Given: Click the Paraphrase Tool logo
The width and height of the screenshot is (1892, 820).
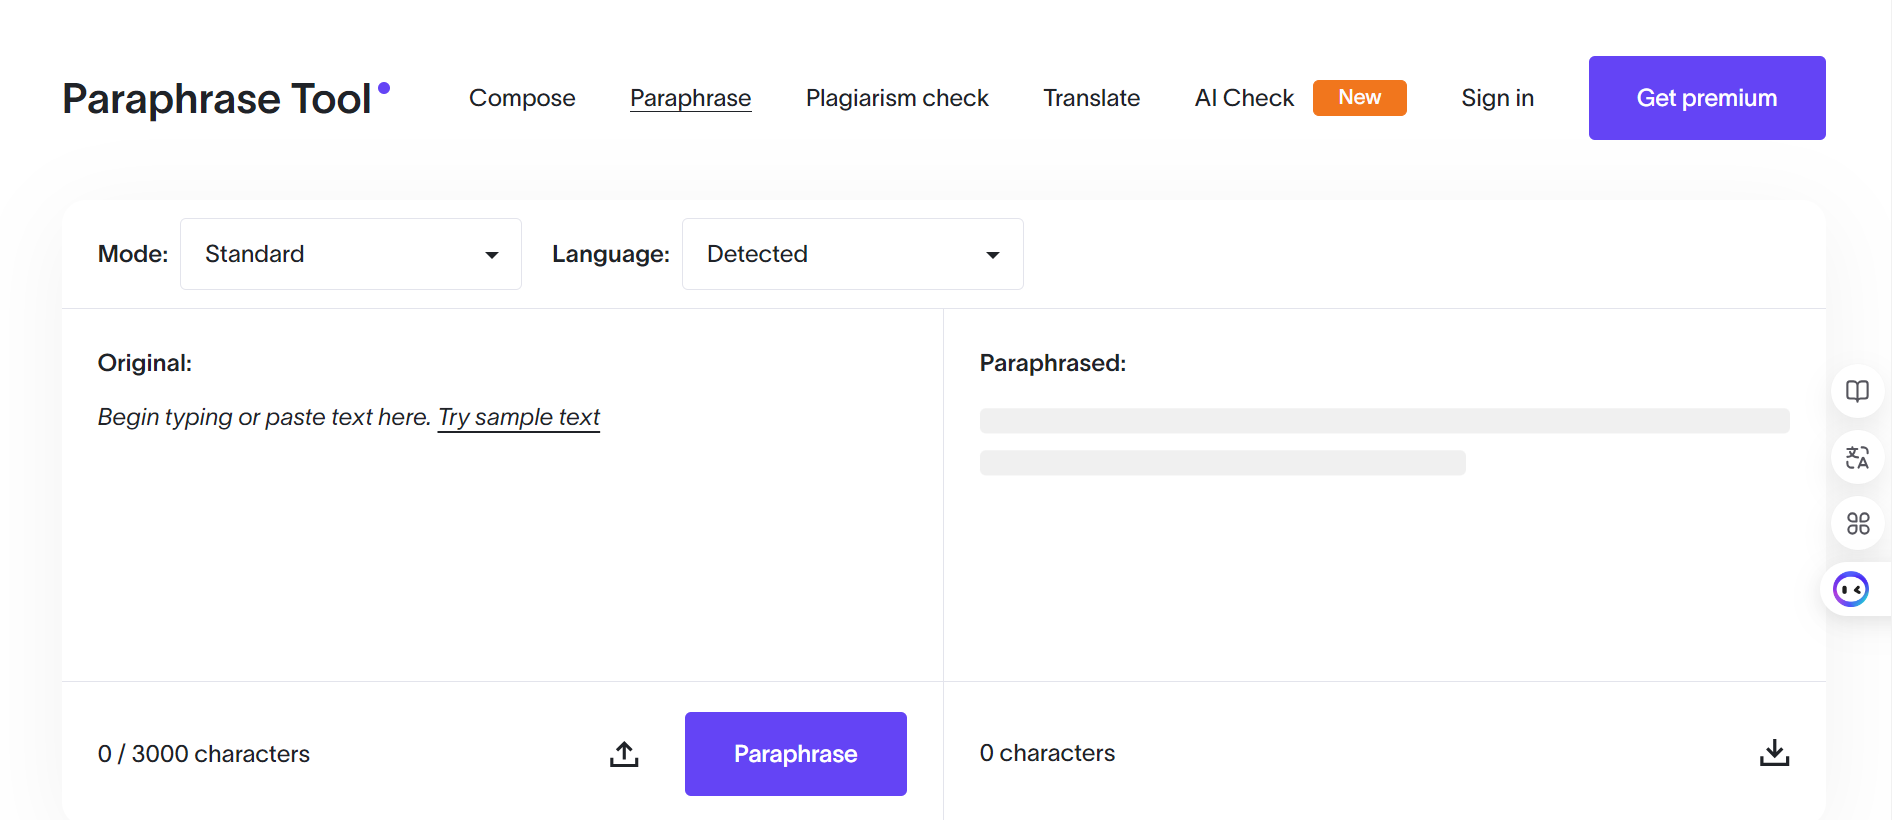Looking at the screenshot, I should point(226,98).
